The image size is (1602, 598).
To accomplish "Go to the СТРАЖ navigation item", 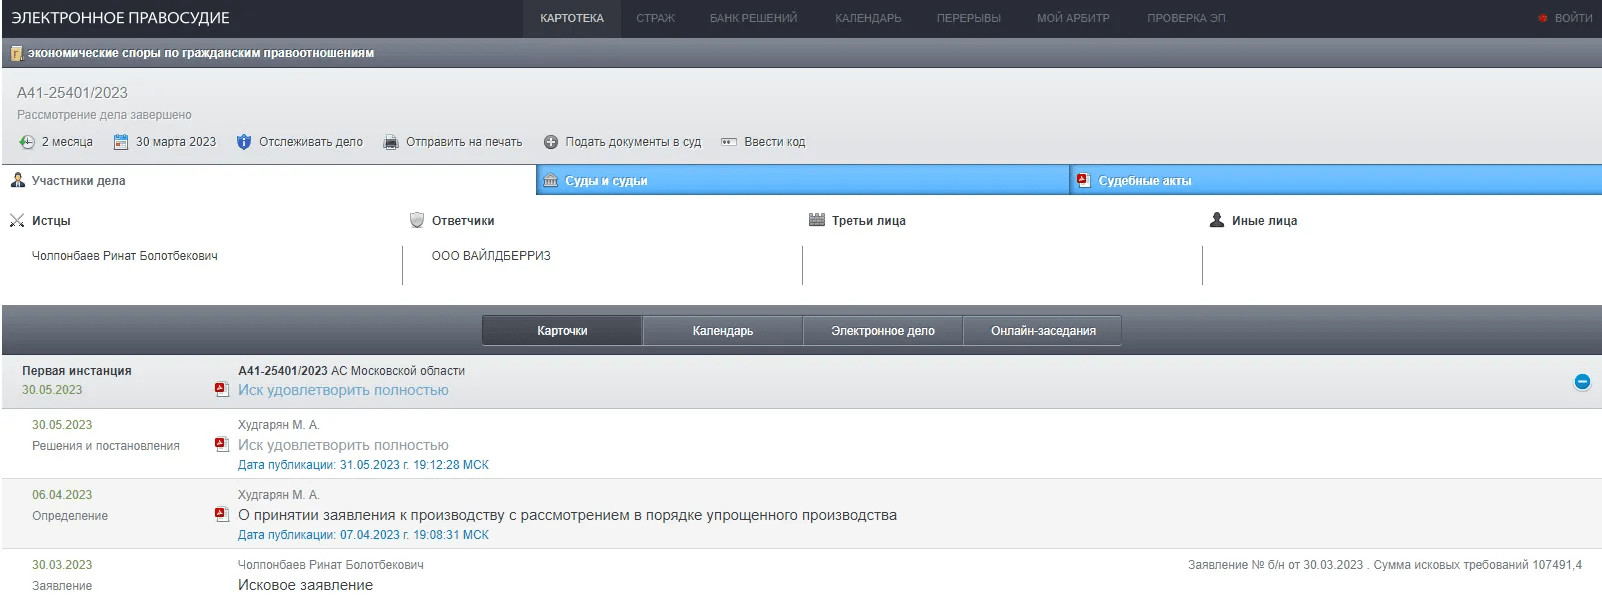I will click(656, 18).
